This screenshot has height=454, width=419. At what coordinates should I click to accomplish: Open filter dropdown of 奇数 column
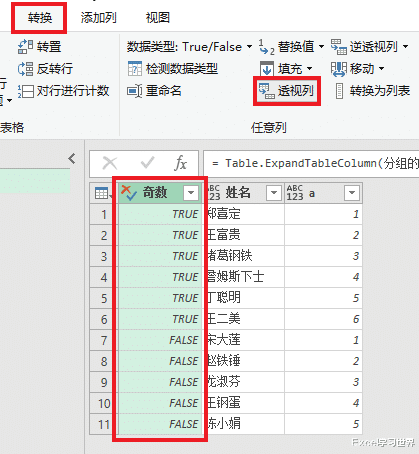click(x=191, y=193)
